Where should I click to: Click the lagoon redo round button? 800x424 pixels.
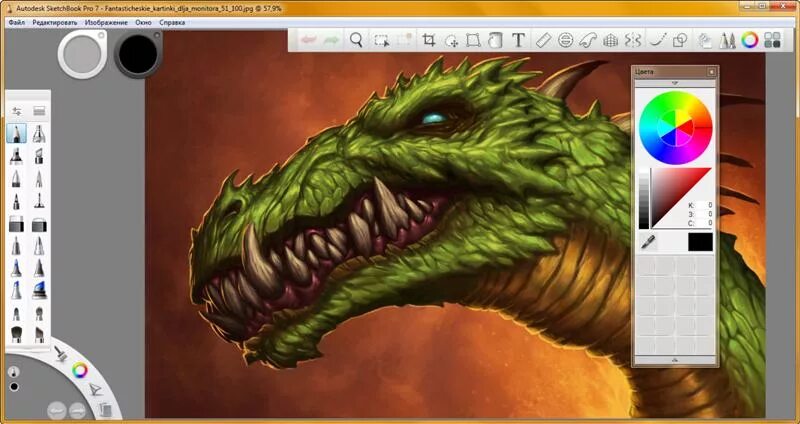pyautogui.click(x=78, y=410)
